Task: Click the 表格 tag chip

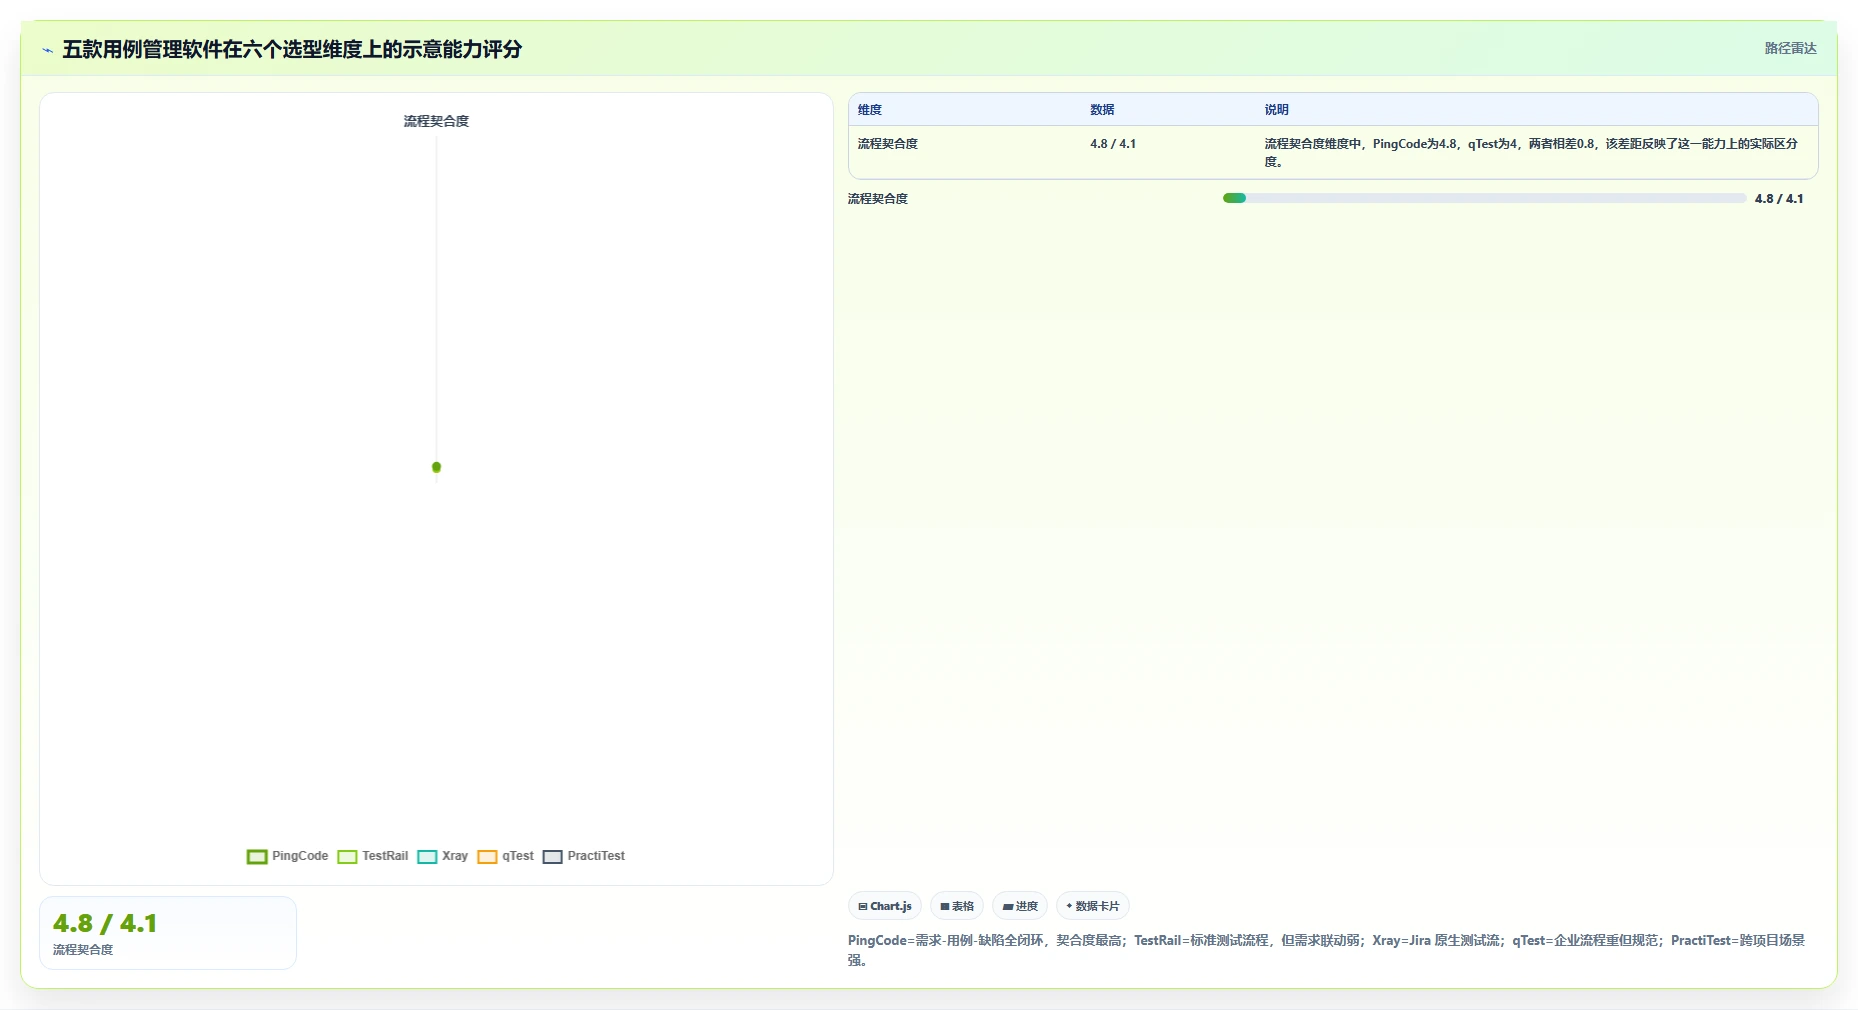Action: [957, 906]
